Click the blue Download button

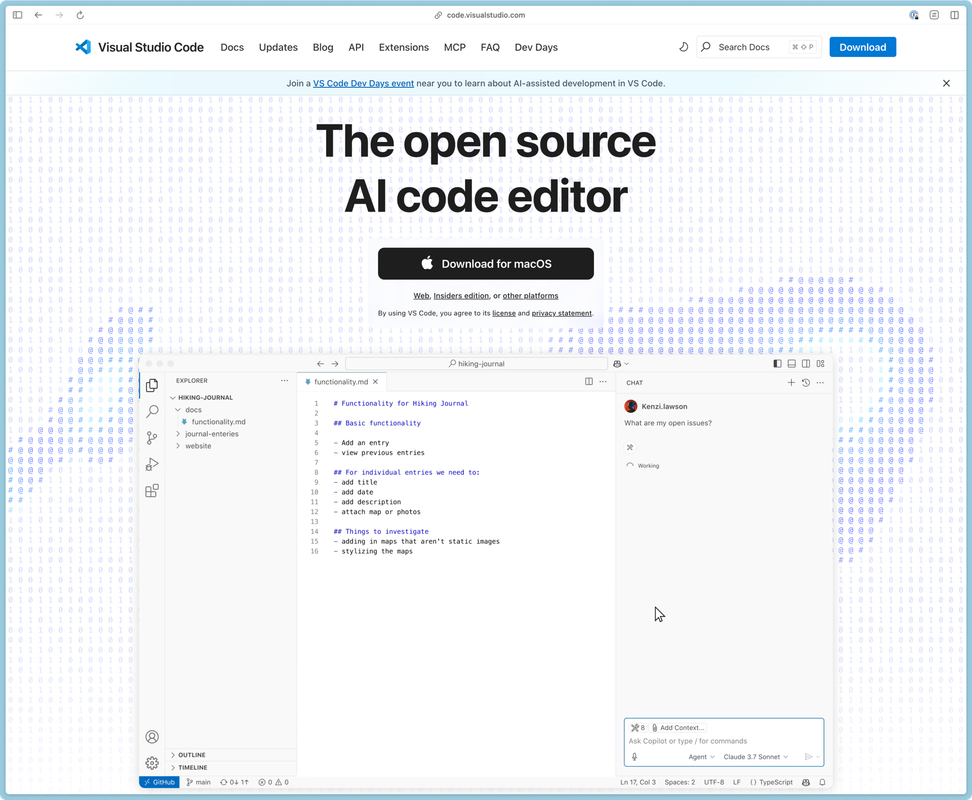coord(862,47)
